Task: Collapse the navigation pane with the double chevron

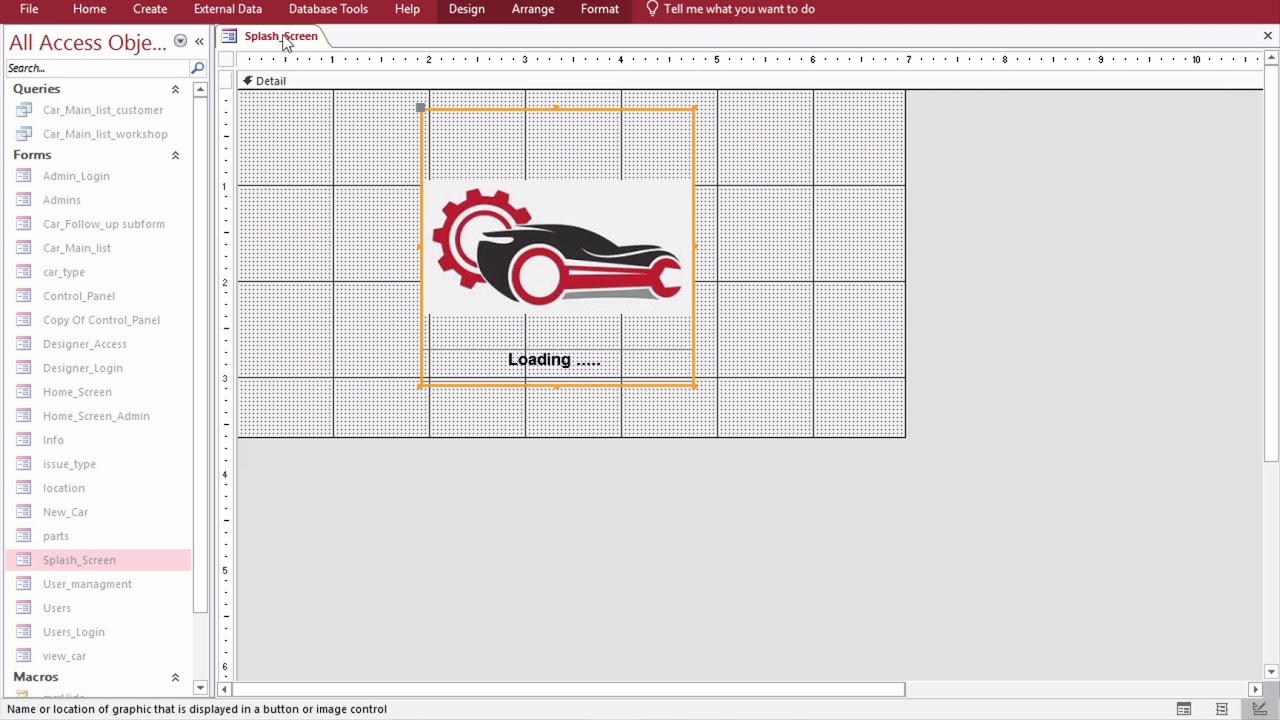Action: tap(199, 41)
